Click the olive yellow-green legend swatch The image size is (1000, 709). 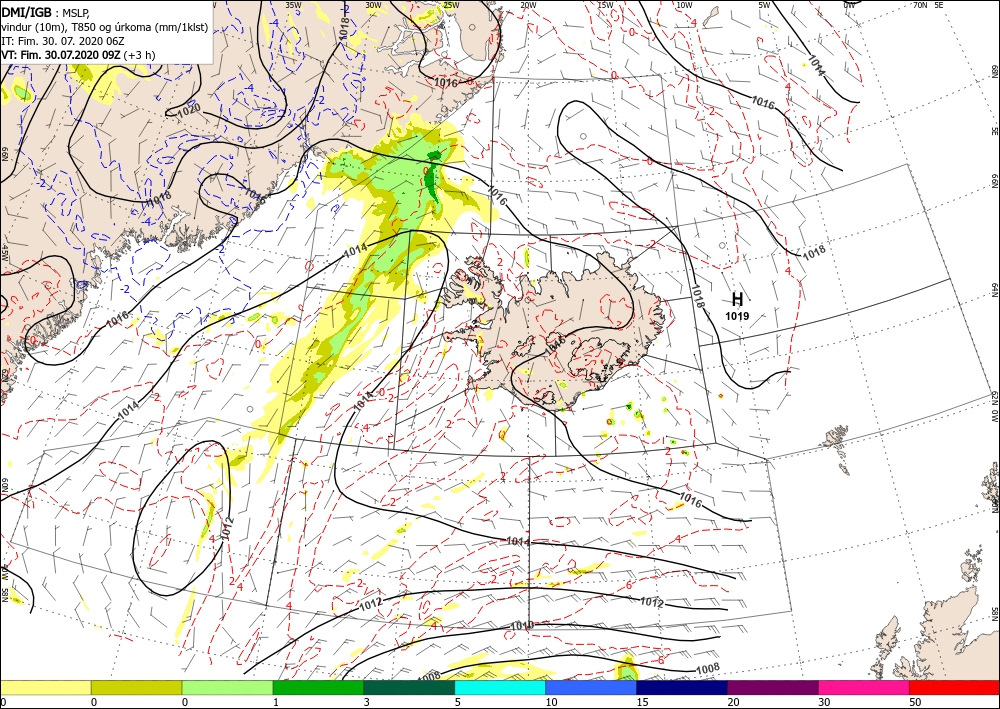click(x=136, y=687)
